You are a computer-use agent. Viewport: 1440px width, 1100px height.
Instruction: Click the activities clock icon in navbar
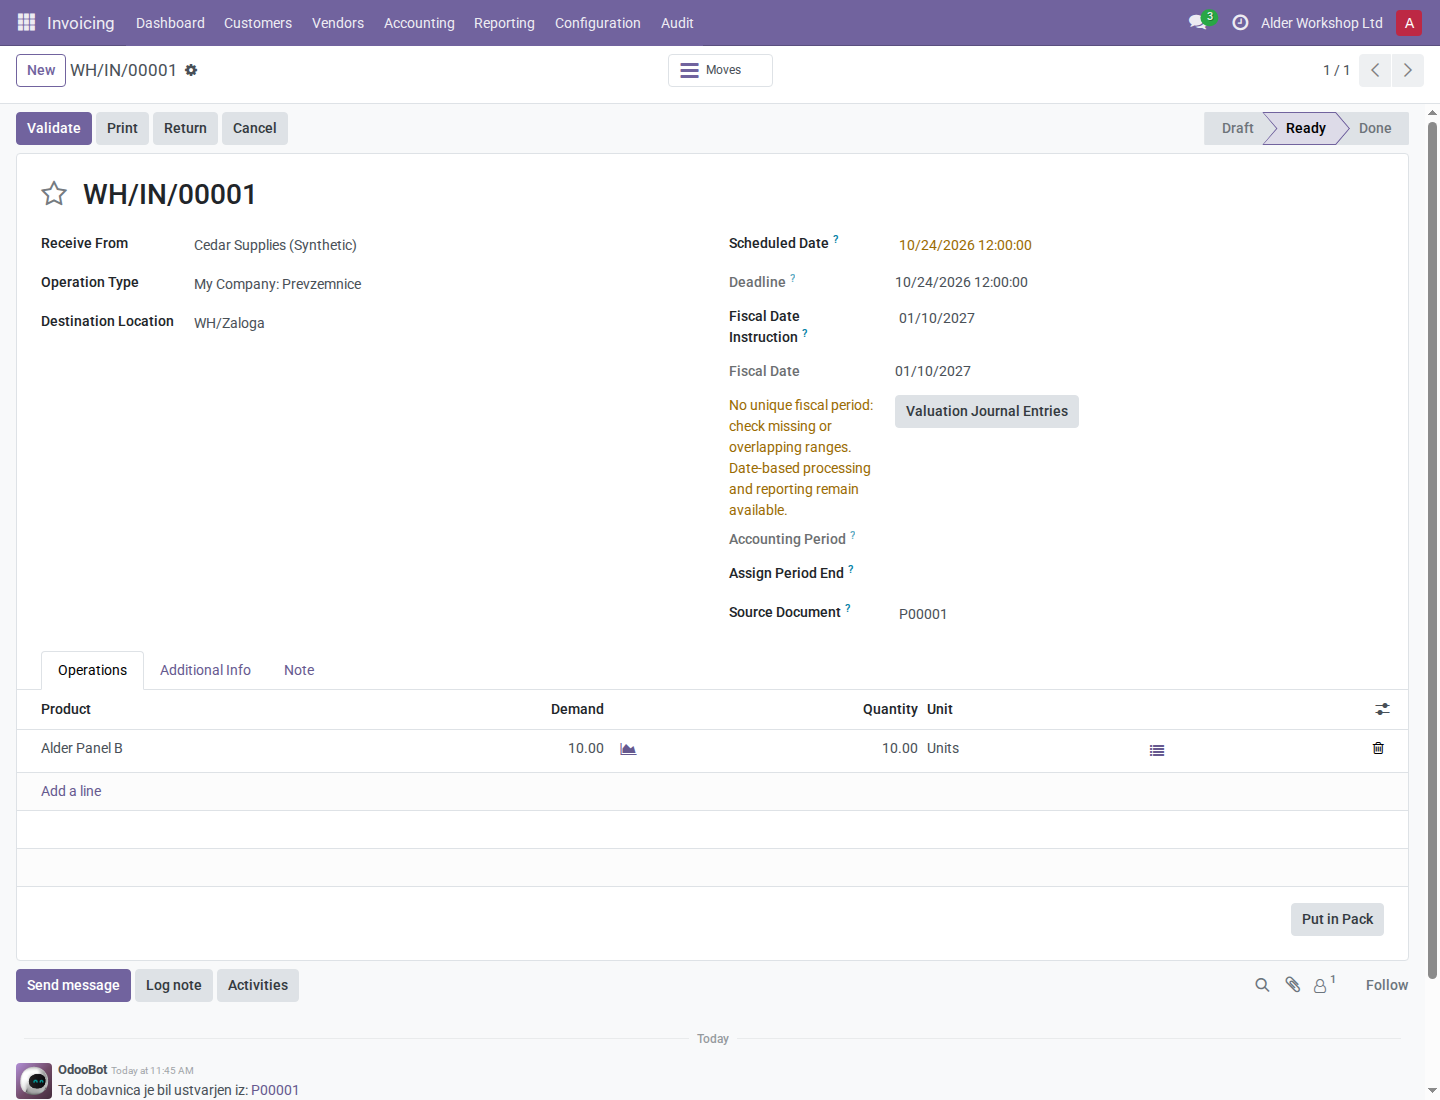(x=1240, y=22)
